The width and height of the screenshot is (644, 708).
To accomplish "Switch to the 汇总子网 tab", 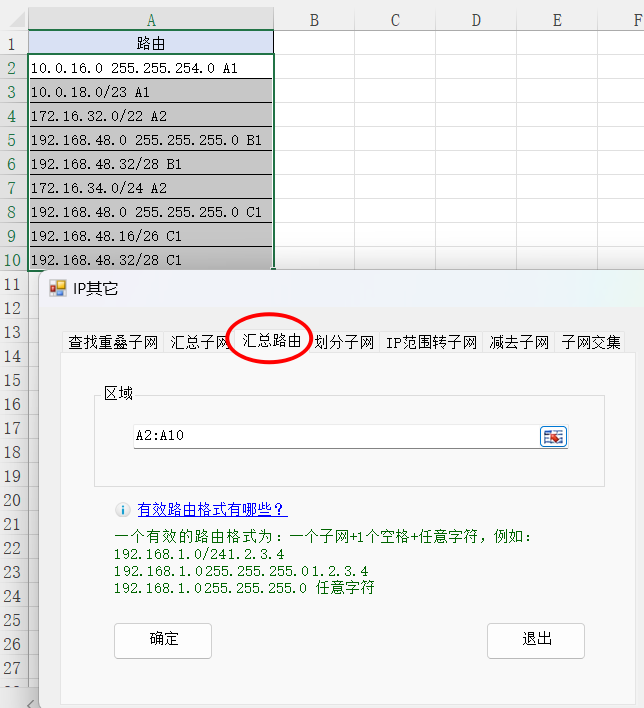I will pyautogui.click(x=199, y=342).
